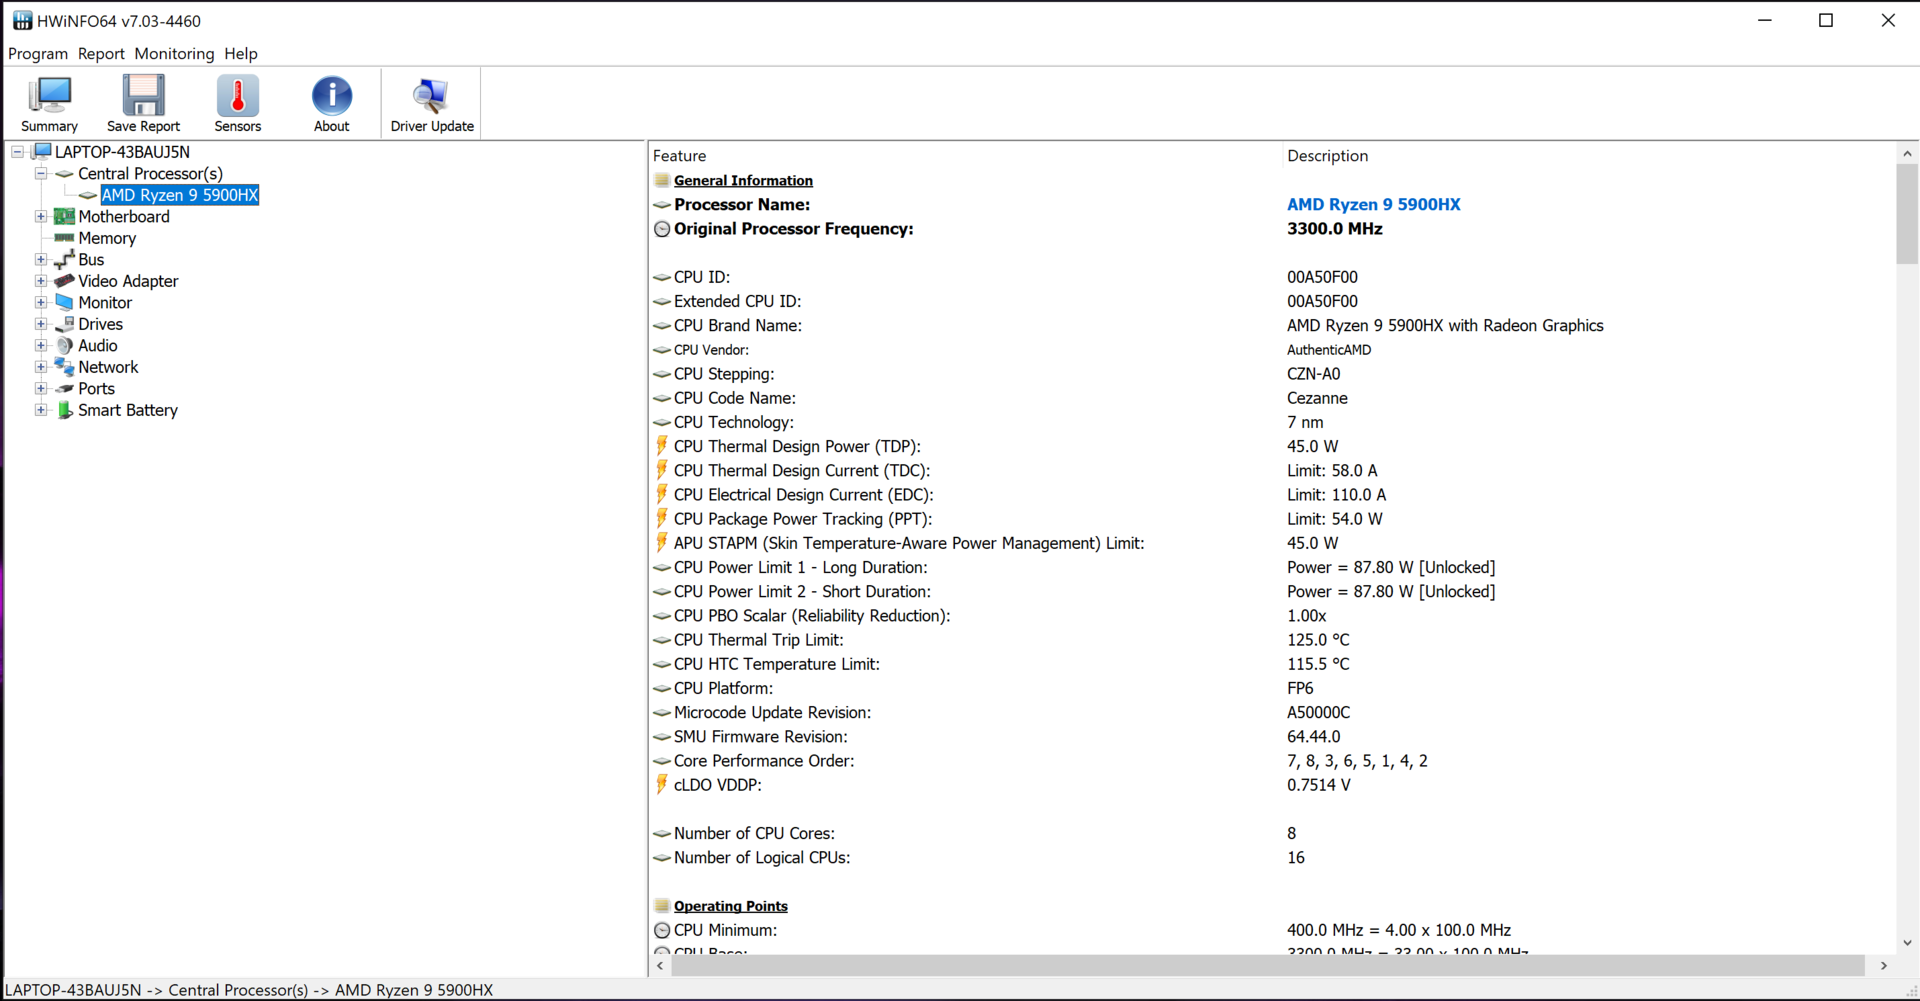Viewport: 1920px width, 1001px height.
Task: Click the Drives tree icon
Action: pyautogui.click(x=64, y=324)
